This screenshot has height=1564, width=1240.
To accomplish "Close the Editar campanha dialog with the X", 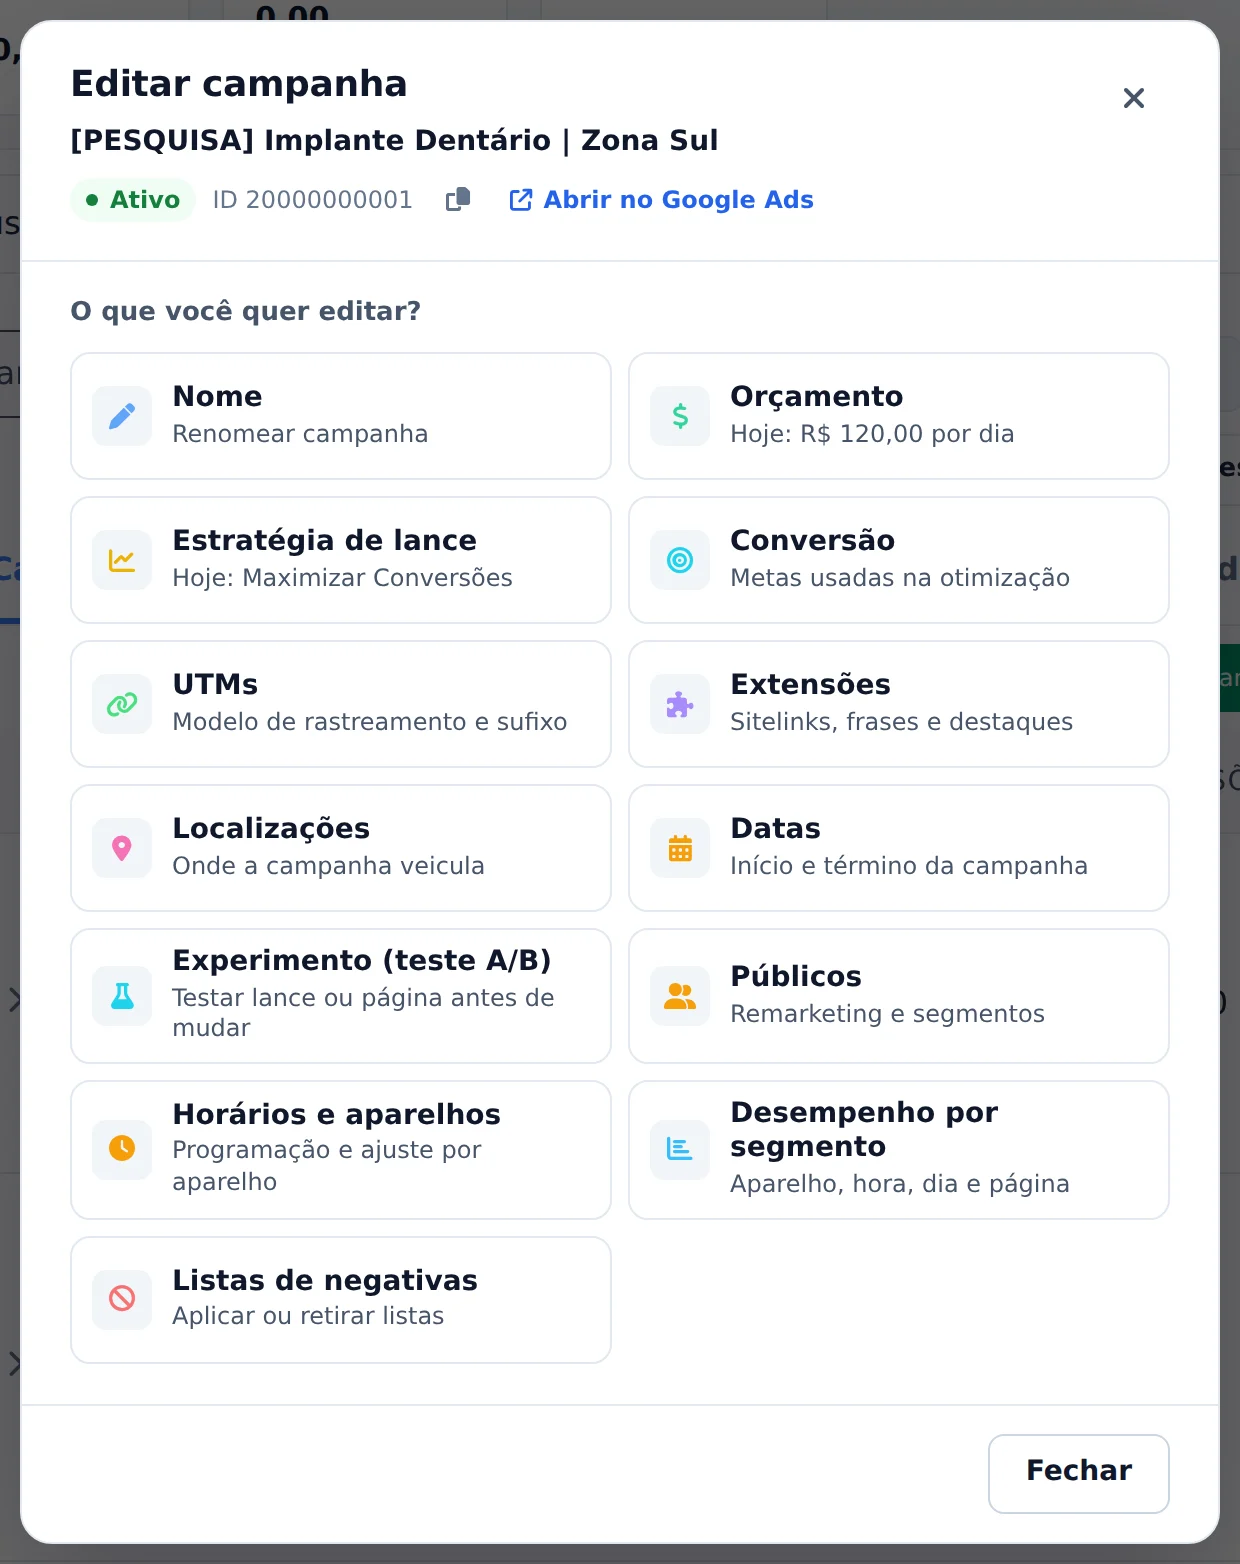I will click(1134, 98).
